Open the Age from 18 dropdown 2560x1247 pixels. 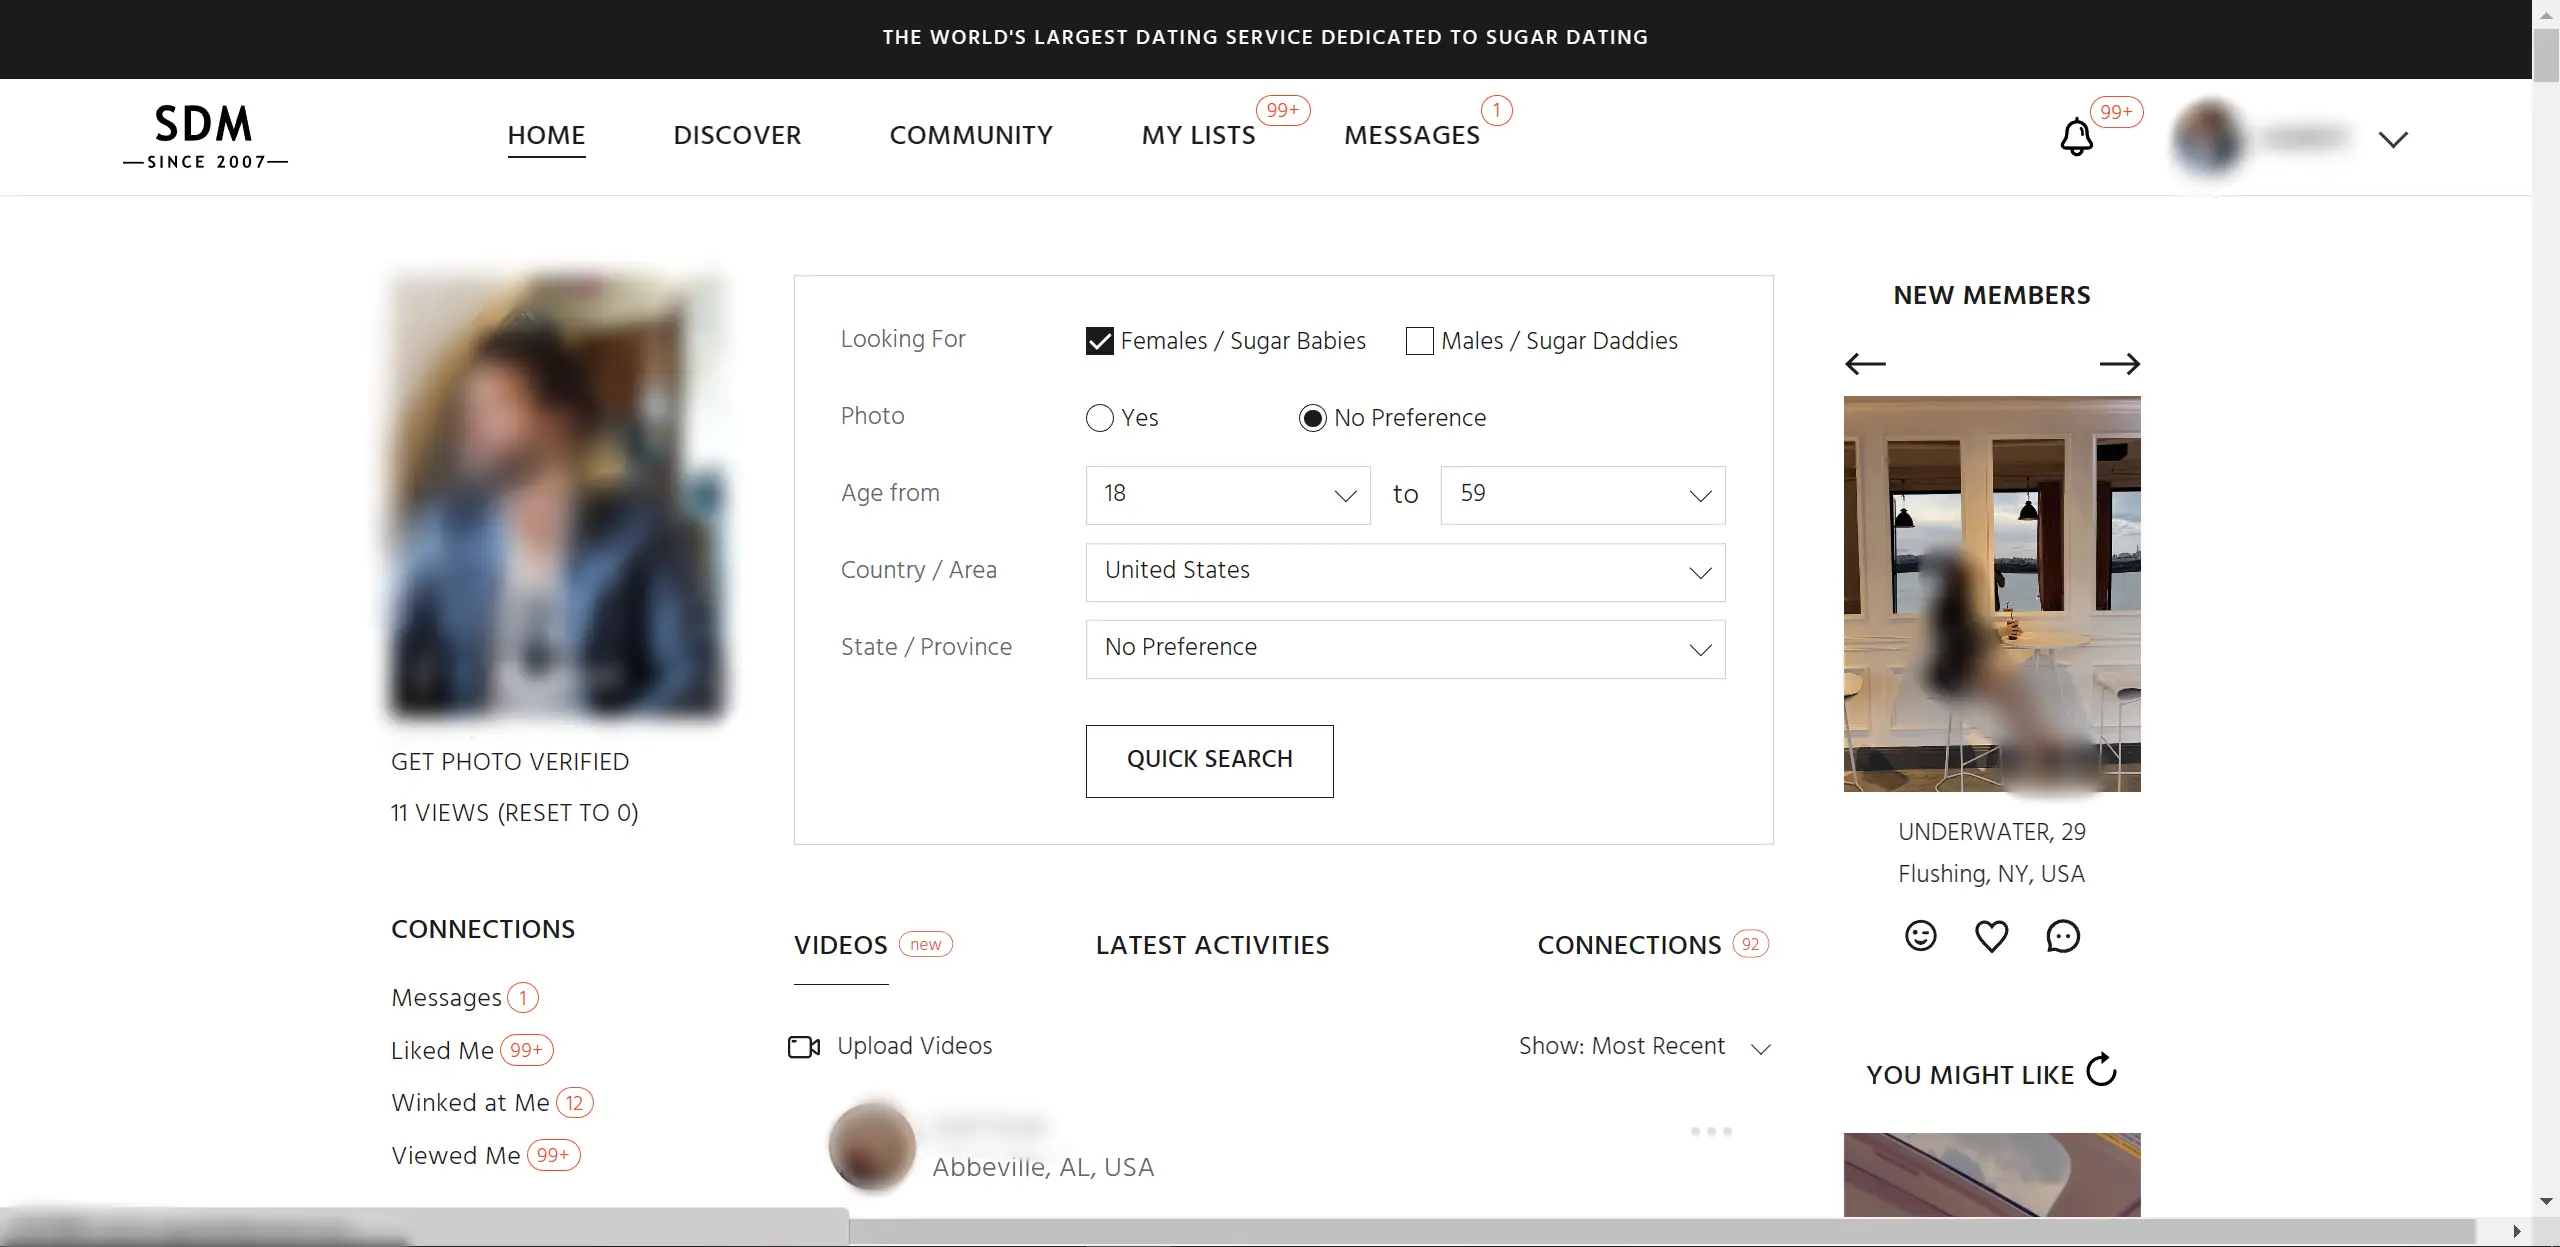[x=1228, y=495]
